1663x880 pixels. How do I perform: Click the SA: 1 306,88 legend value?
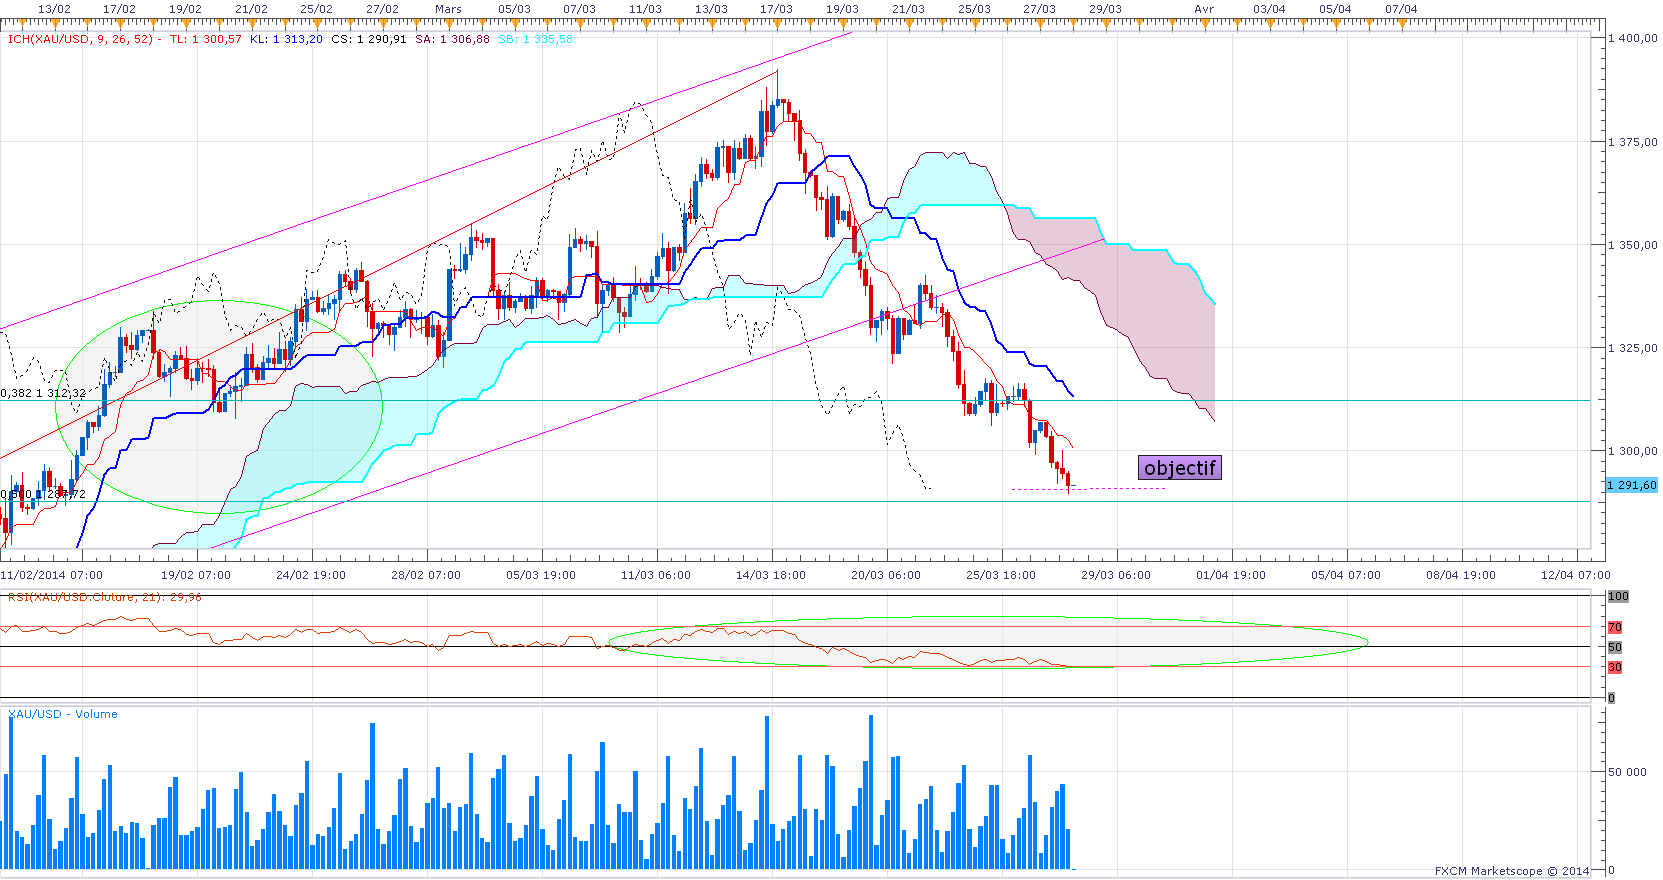[452, 39]
